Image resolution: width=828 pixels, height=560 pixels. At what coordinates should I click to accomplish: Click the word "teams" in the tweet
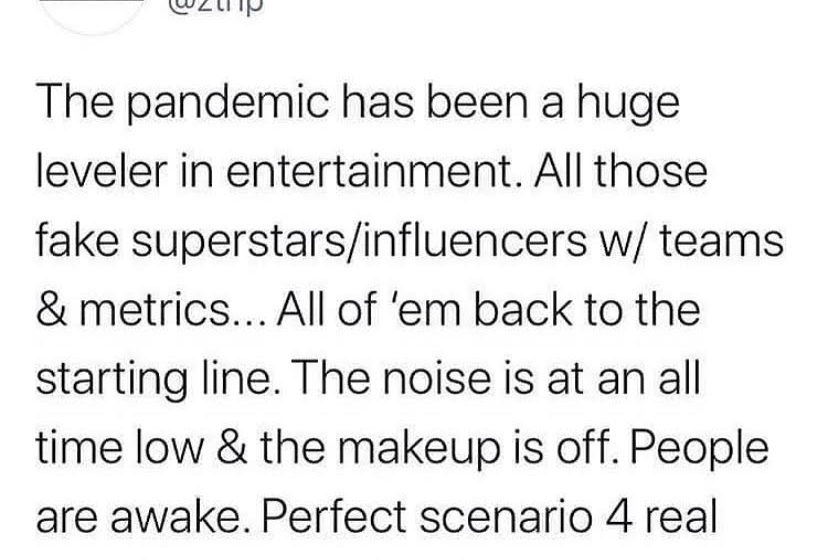686,239
